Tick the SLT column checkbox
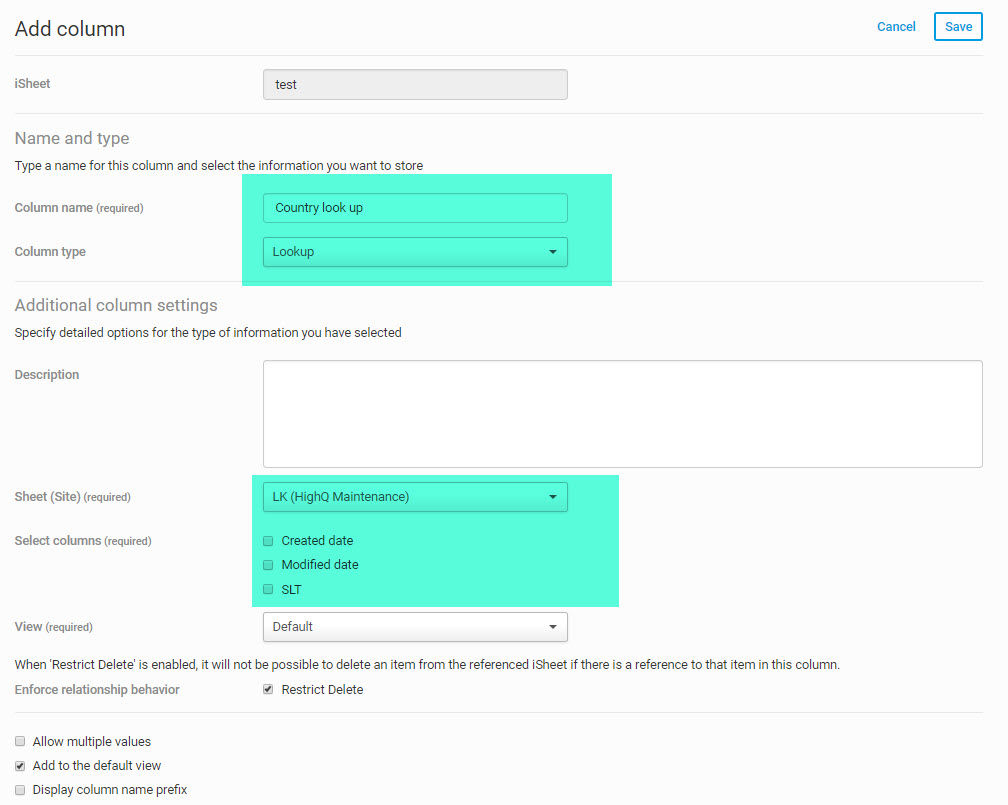Viewport: 1008px width, 805px height. pos(268,590)
